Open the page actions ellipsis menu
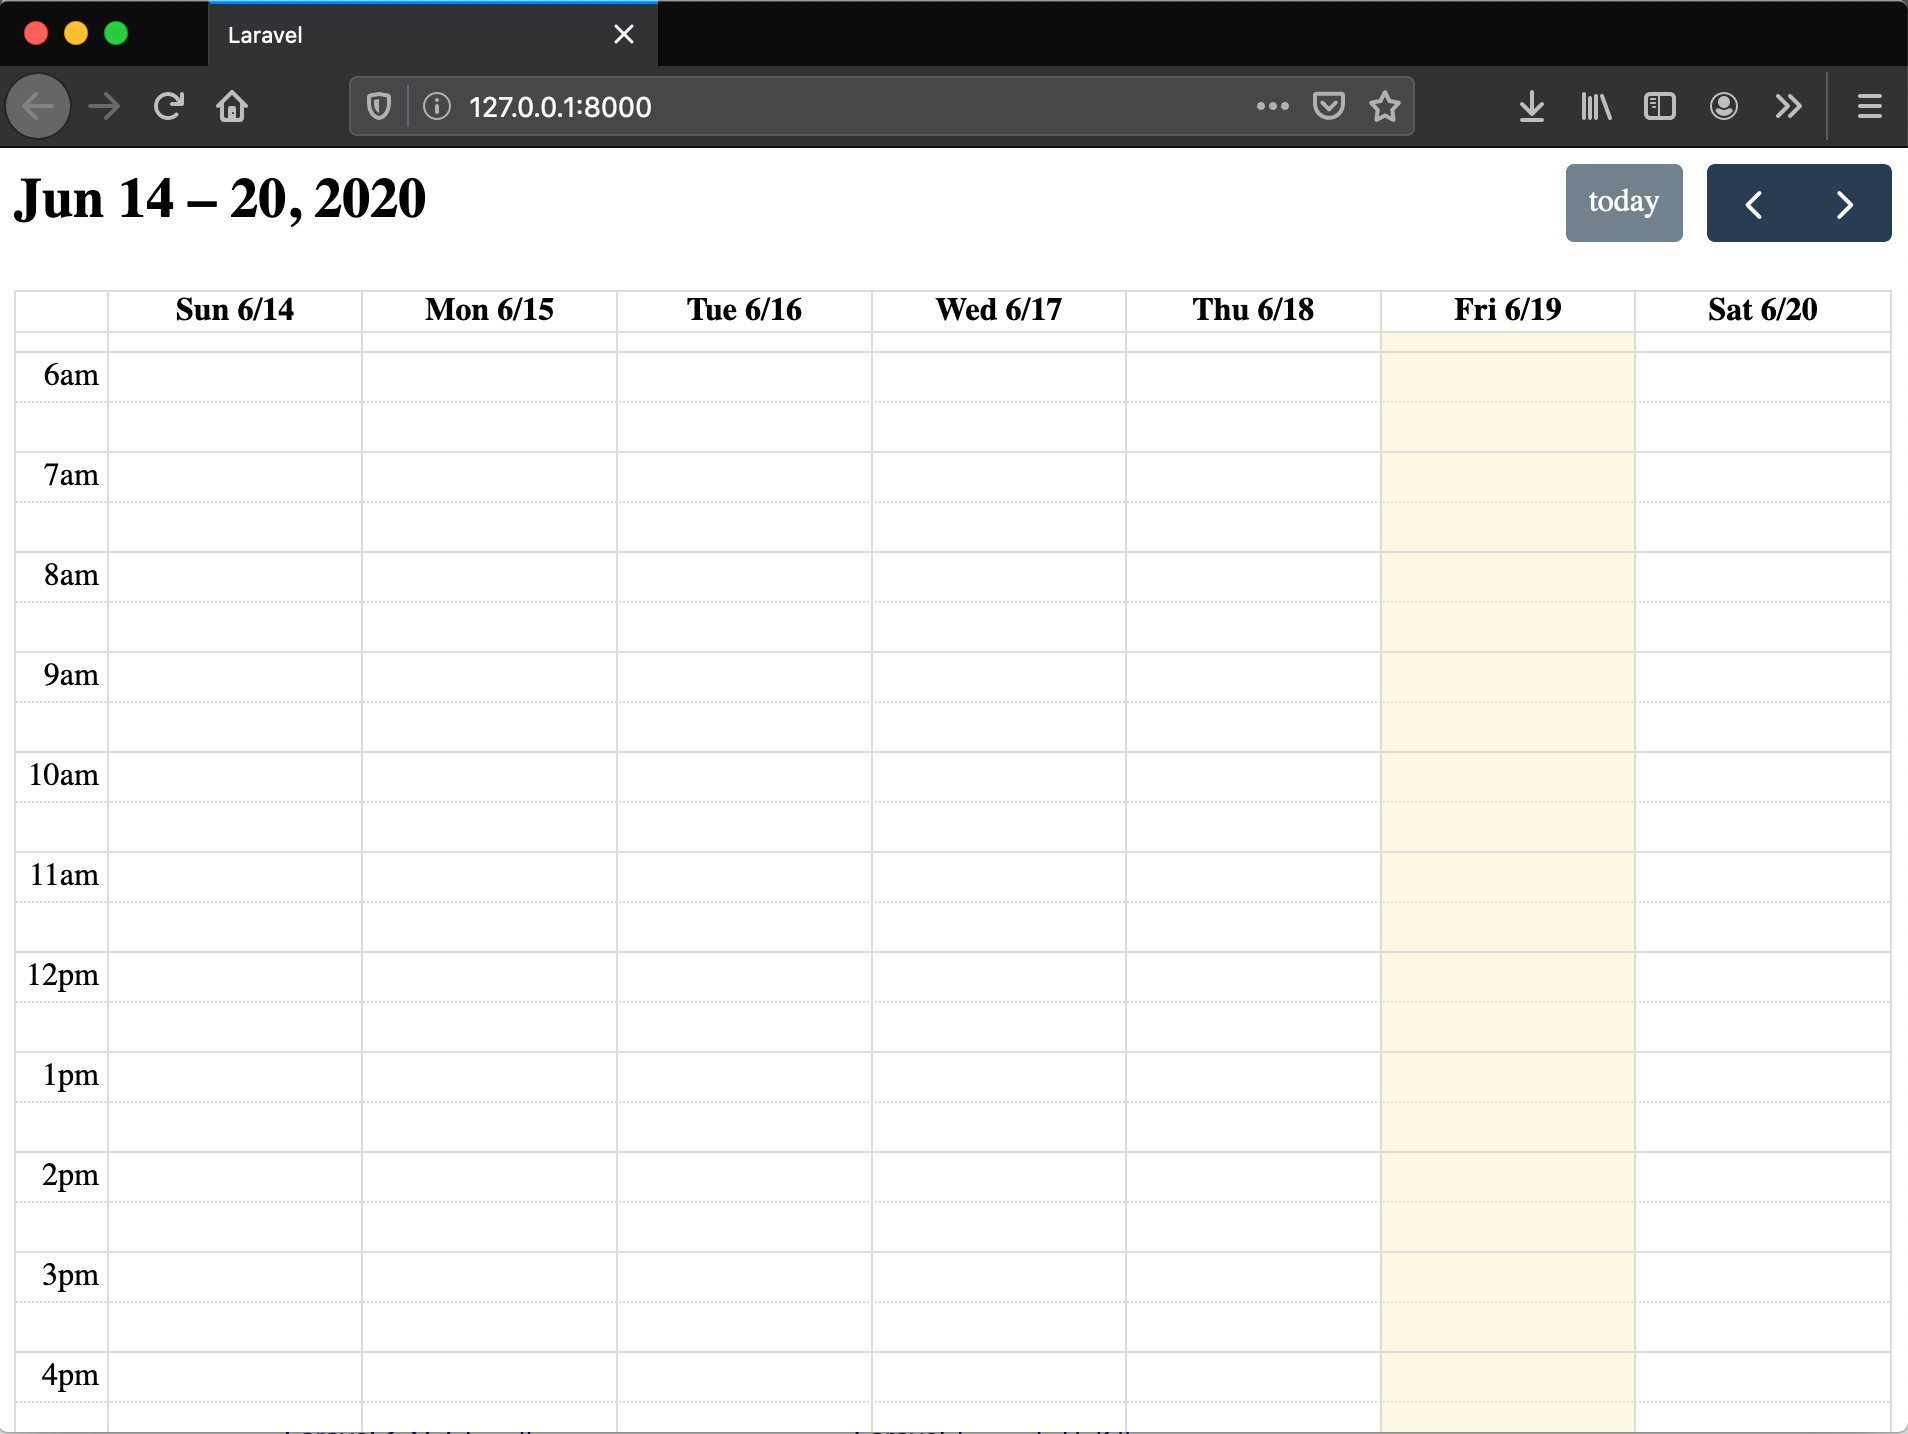1908x1434 pixels. (x=1271, y=106)
